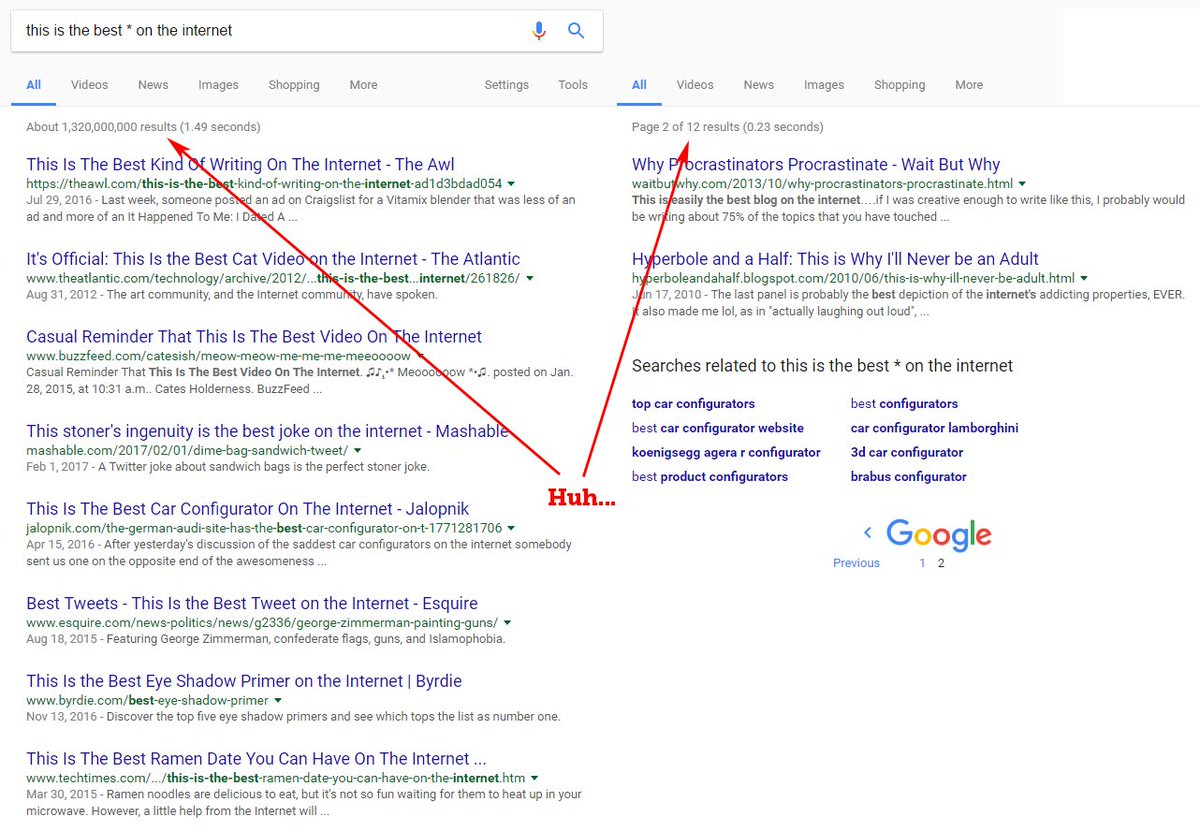The image size is (1200, 831).
Task: Expand dropdown arrow beside byrdie.com URL
Action: (x=278, y=700)
